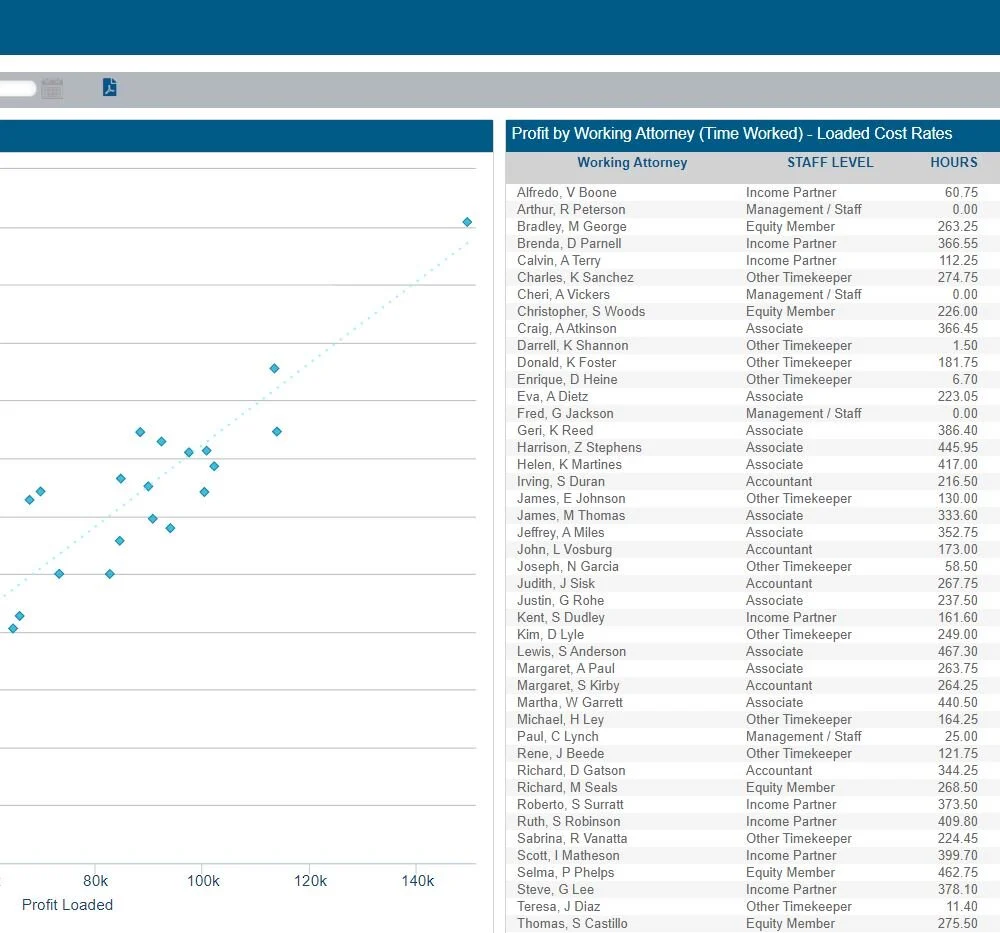1000x933 pixels.
Task: Open Martha, W Garrett attorney entry
Action: pyautogui.click(x=570, y=702)
